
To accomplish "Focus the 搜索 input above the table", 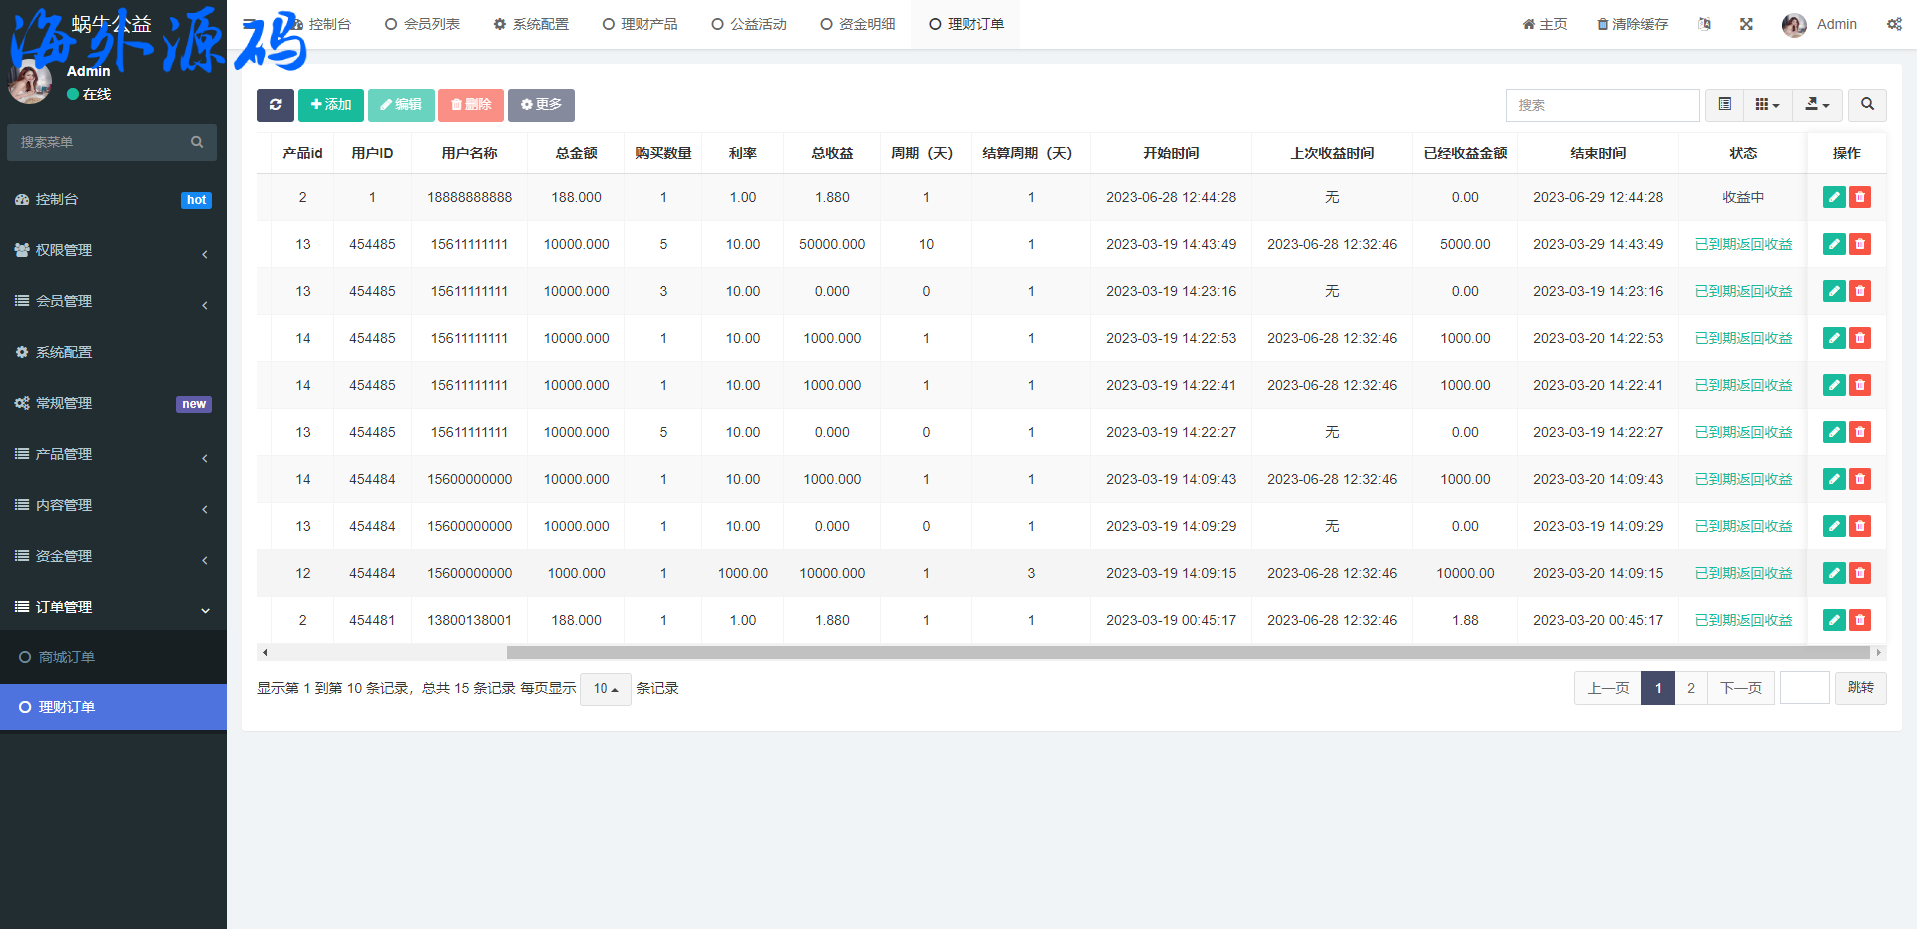I will [1601, 105].
